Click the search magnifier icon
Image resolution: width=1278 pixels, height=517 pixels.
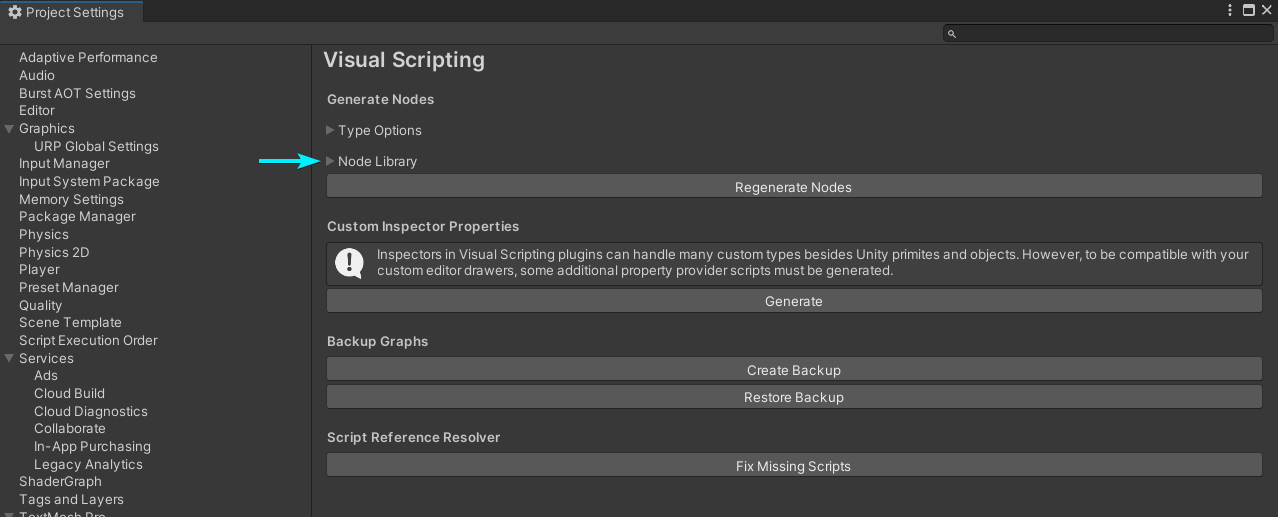pos(952,34)
